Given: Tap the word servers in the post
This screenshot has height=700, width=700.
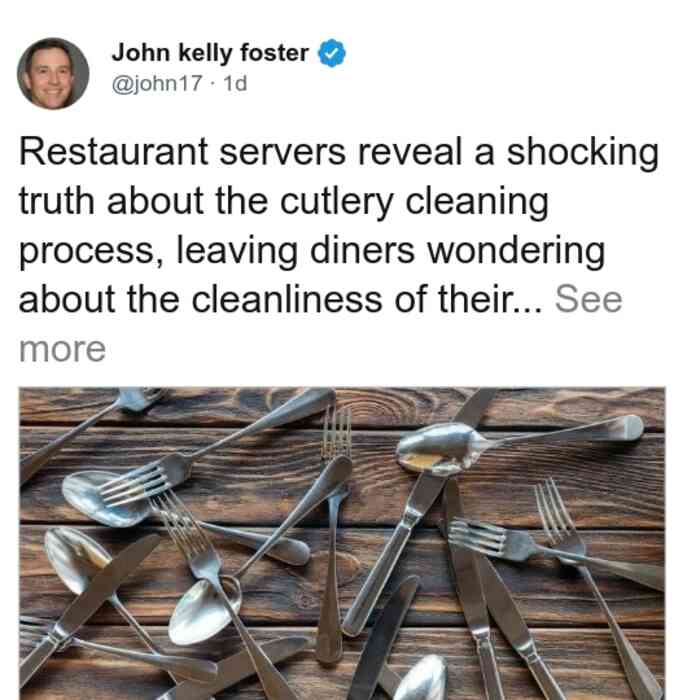Looking at the screenshot, I should (x=283, y=152).
